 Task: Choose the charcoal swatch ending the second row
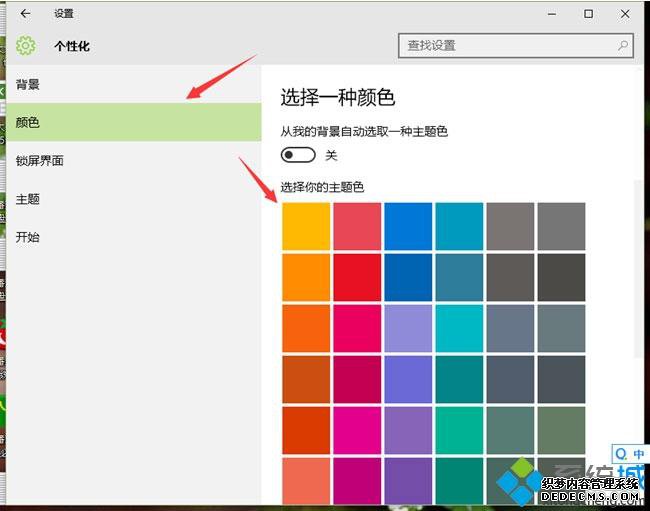[x=561, y=277]
